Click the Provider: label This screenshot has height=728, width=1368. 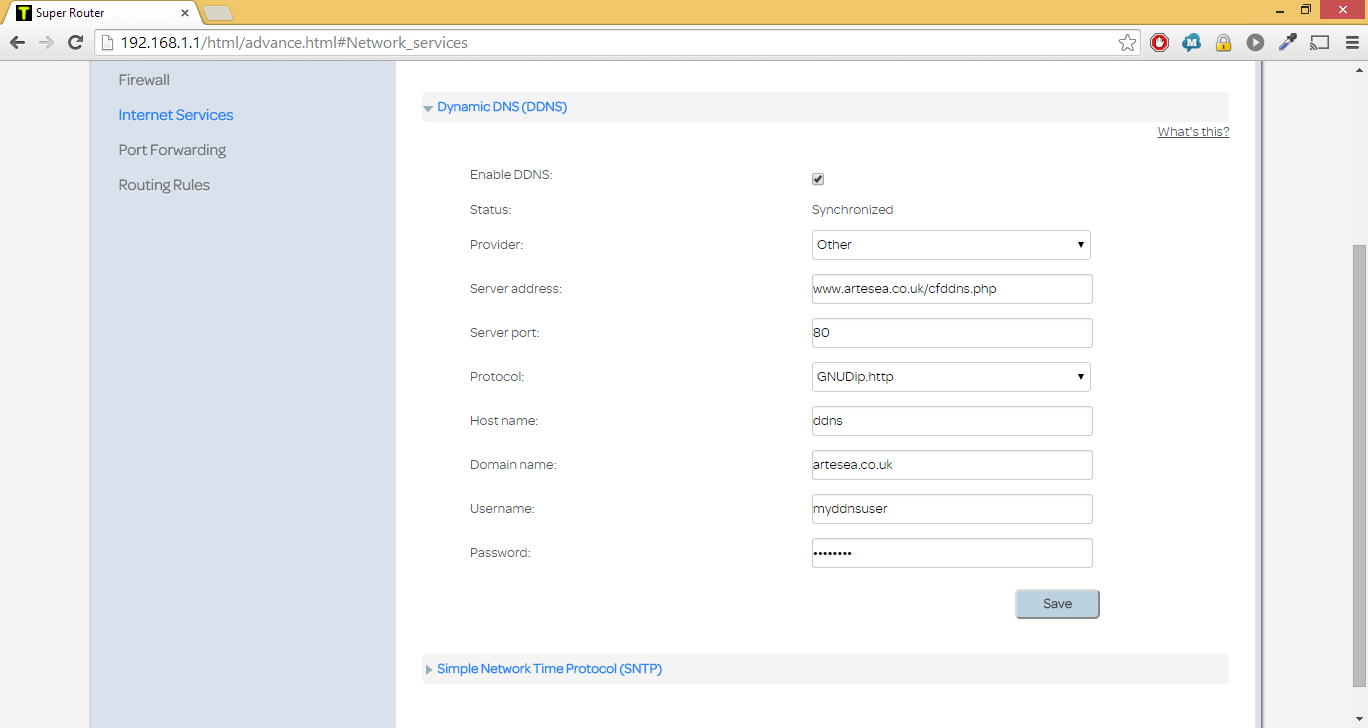pyautogui.click(x=496, y=245)
